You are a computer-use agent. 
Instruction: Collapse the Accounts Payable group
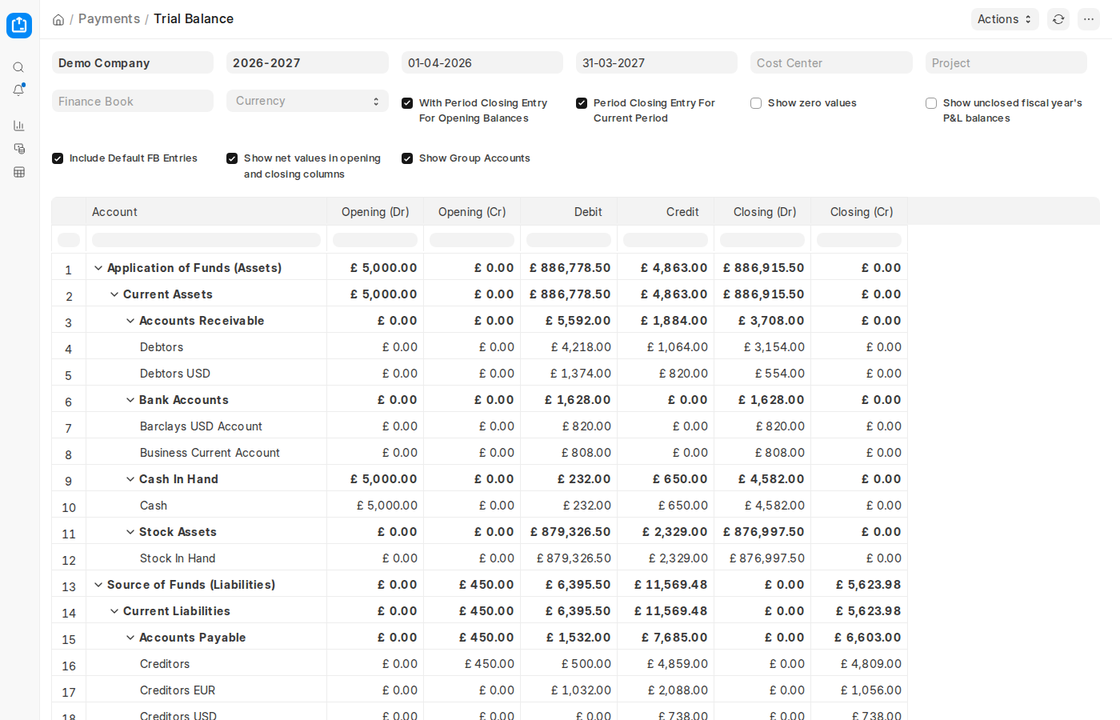click(130, 638)
